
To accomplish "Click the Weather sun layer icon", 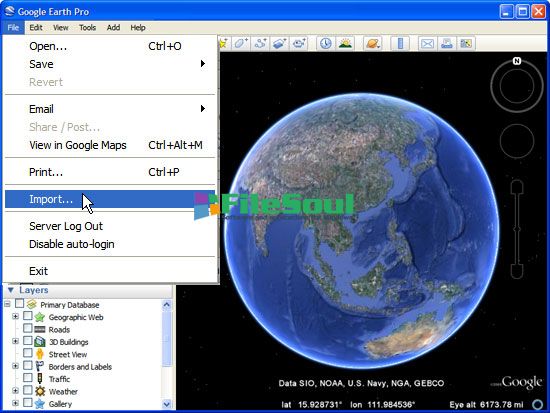I will (x=40, y=391).
